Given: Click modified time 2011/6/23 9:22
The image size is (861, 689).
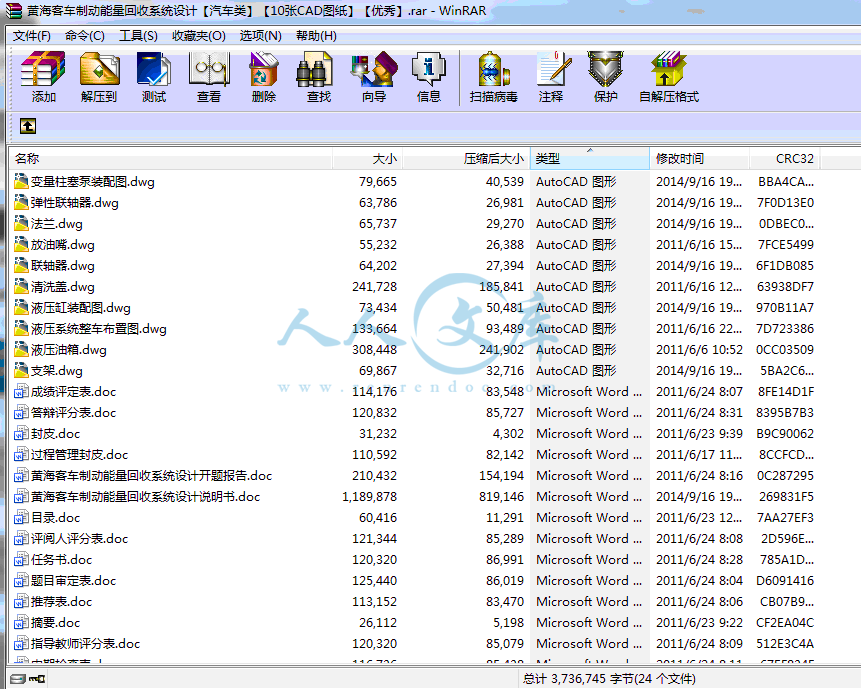Looking at the screenshot, I should [x=699, y=623].
